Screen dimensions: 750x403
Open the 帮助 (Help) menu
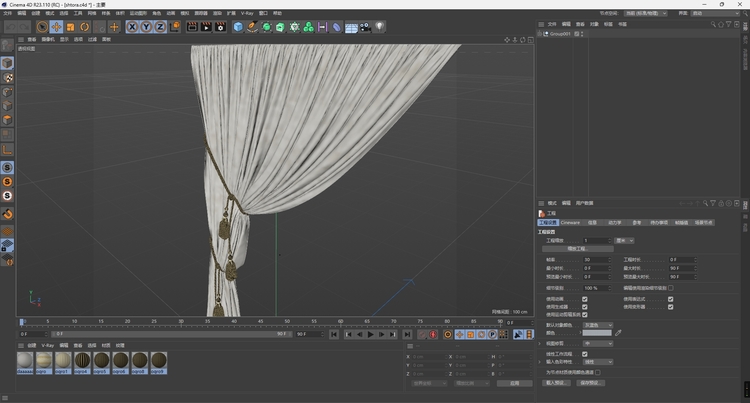277,13
